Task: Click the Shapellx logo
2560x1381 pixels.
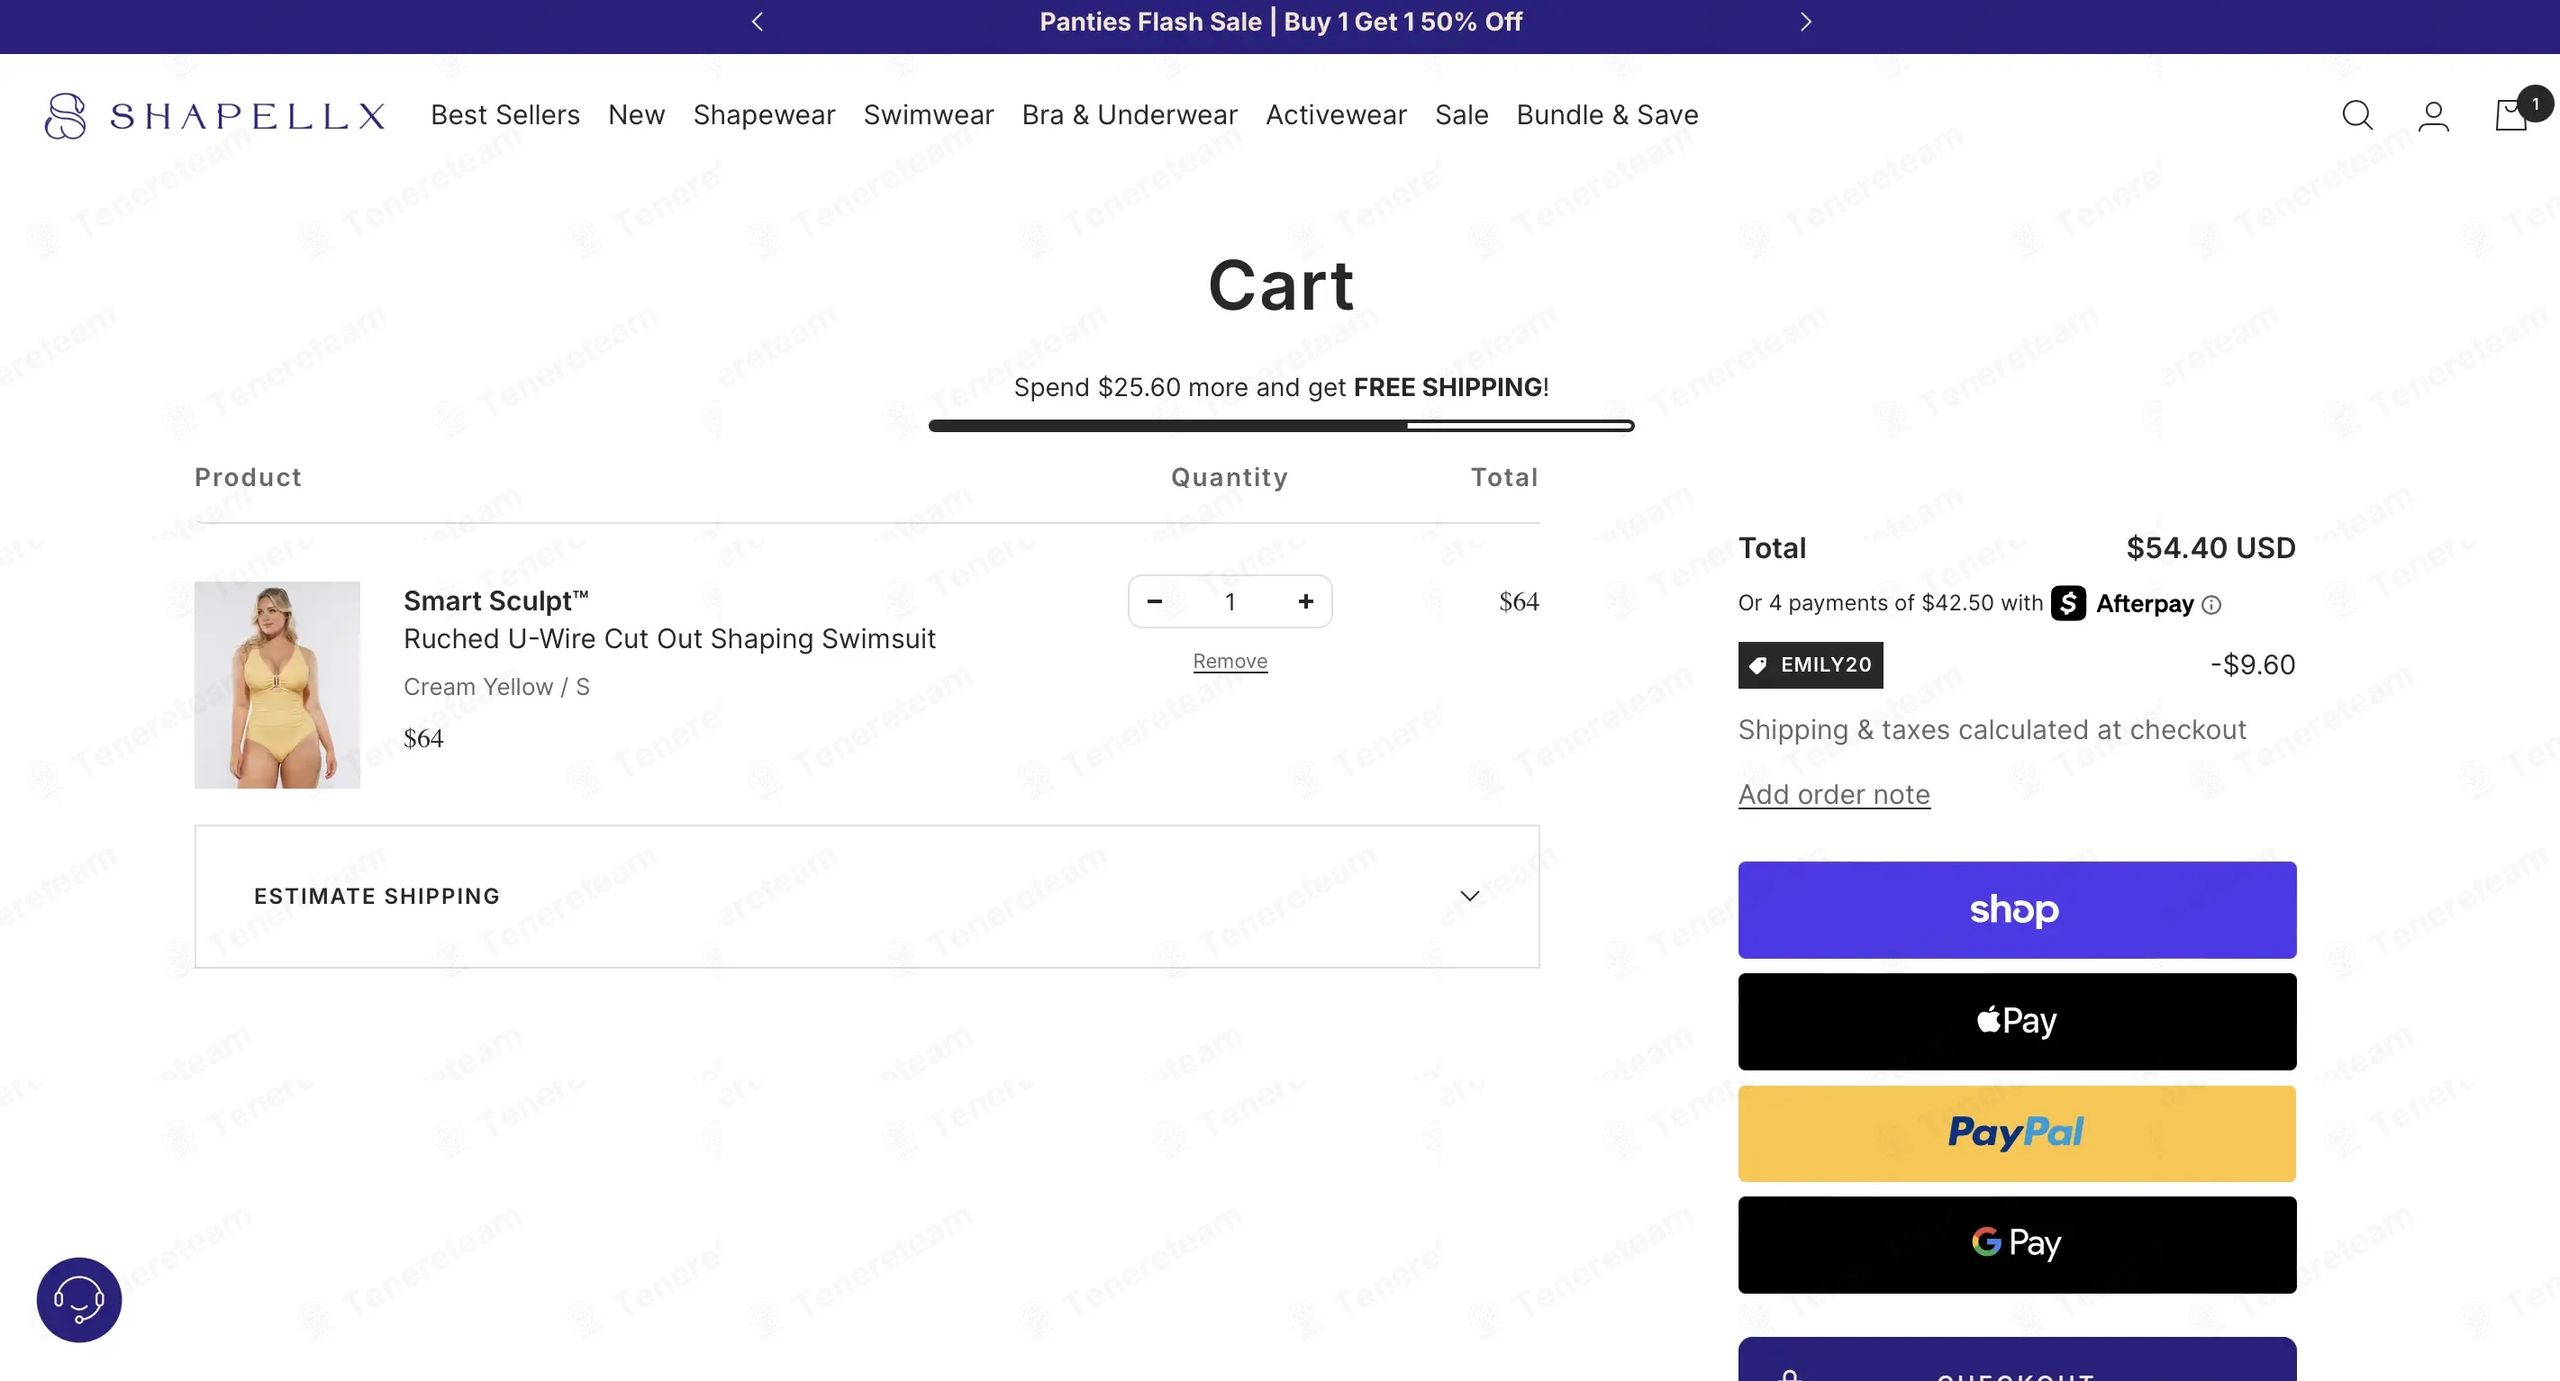Action: click(215, 116)
